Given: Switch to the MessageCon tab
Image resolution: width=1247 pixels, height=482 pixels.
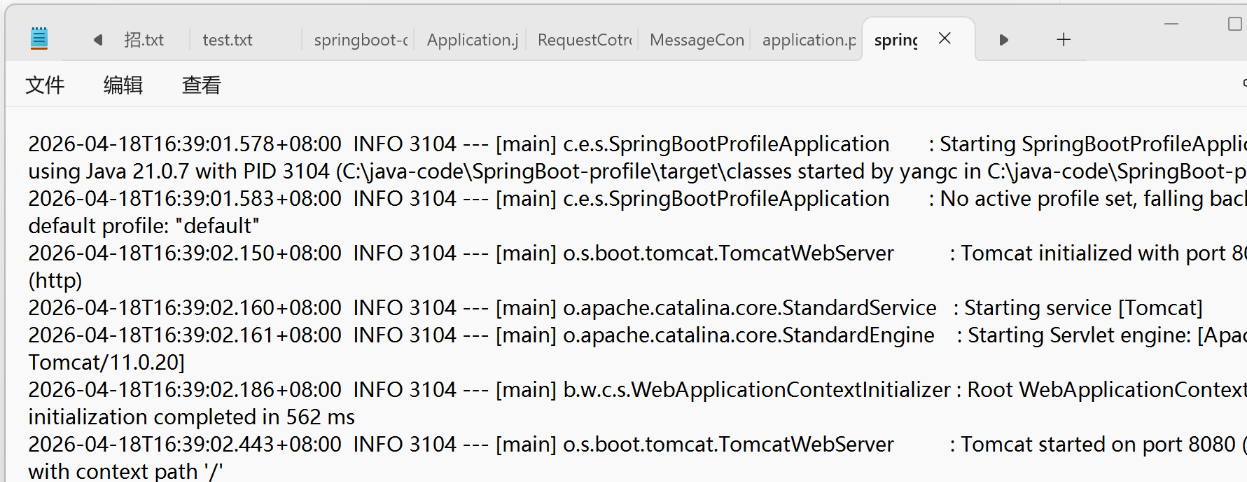Looking at the screenshot, I should (697, 40).
